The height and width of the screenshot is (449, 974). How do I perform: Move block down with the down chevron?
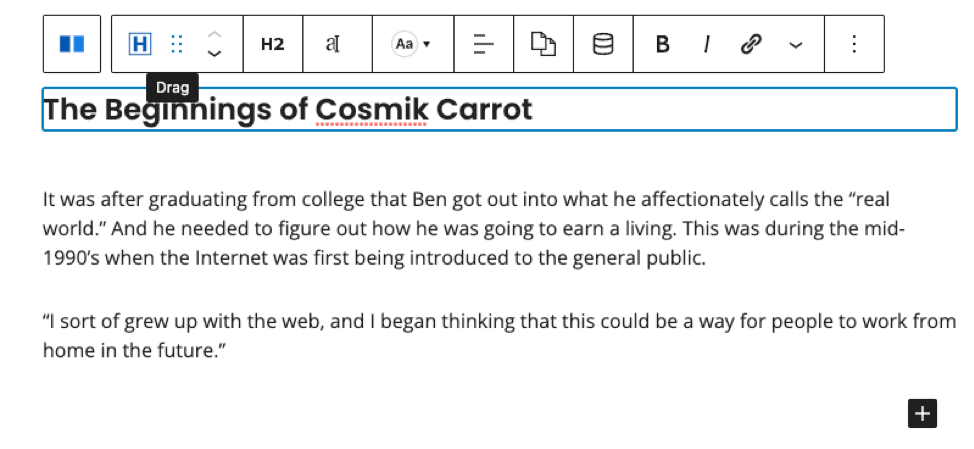[x=214, y=54]
